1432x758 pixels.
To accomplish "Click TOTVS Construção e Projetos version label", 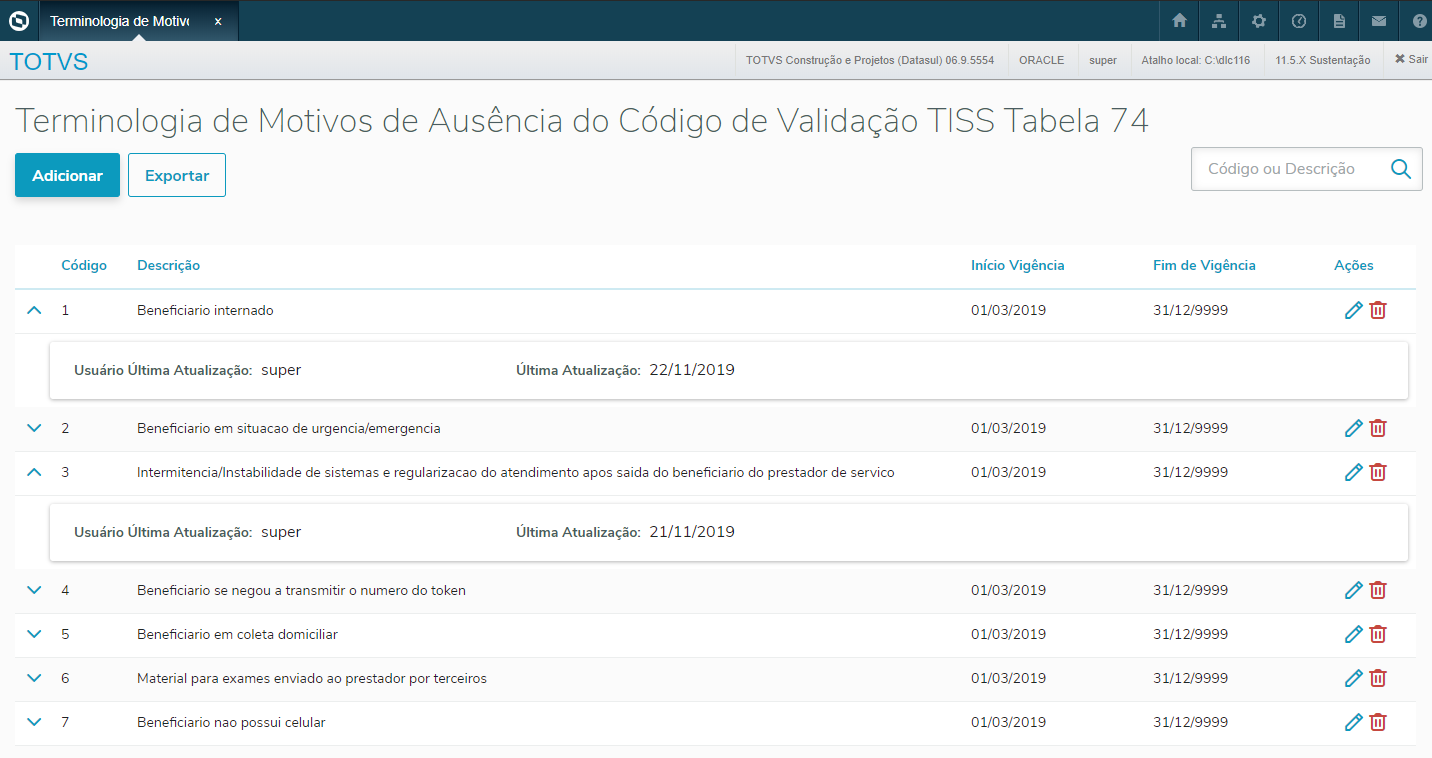I will (x=870, y=60).
